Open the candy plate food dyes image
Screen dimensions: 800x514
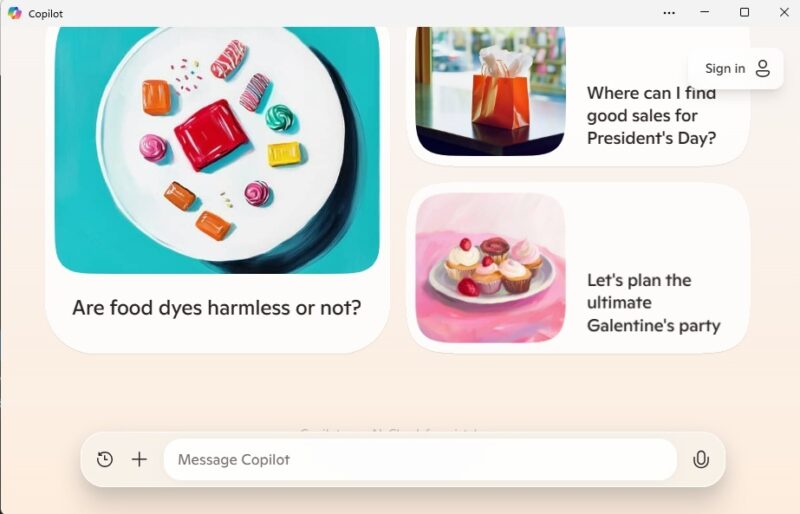pos(217,150)
